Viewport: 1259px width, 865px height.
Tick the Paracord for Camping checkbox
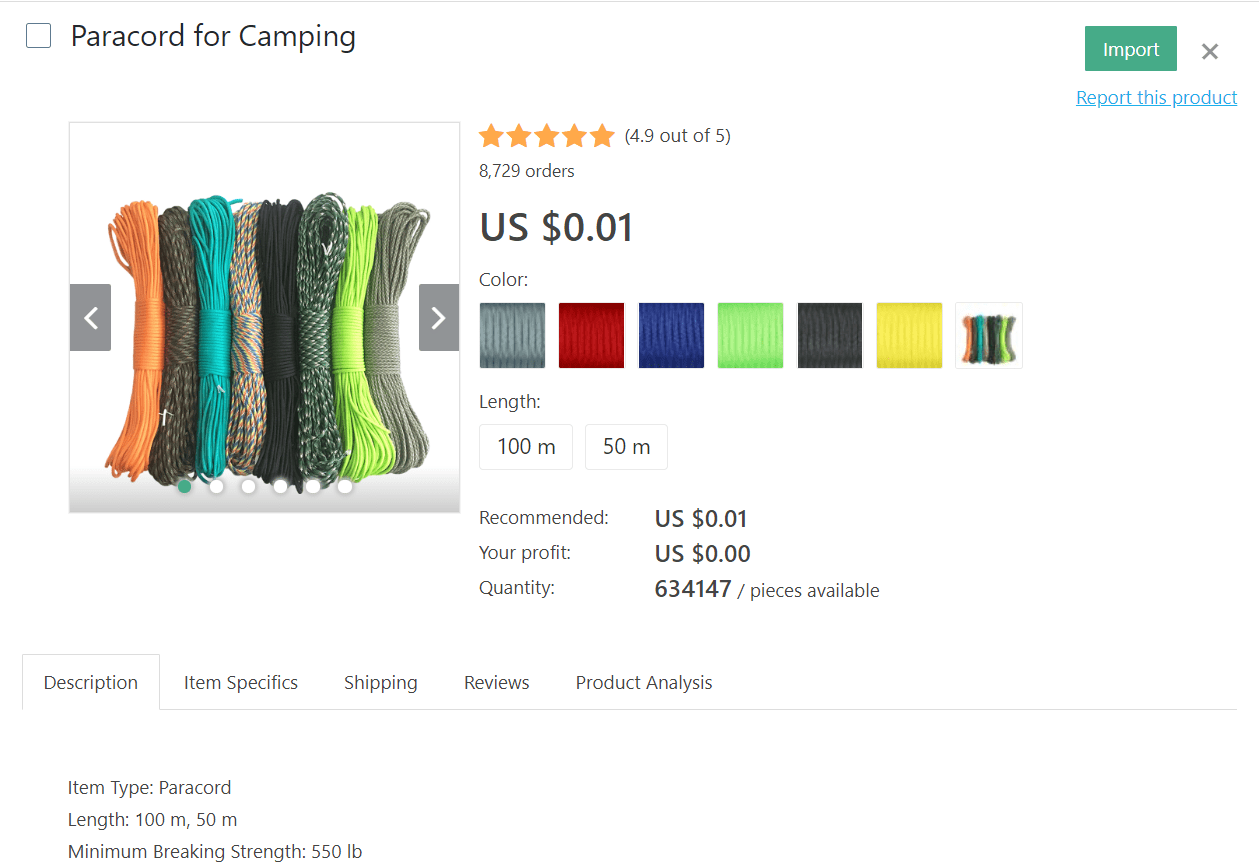point(39,37)
